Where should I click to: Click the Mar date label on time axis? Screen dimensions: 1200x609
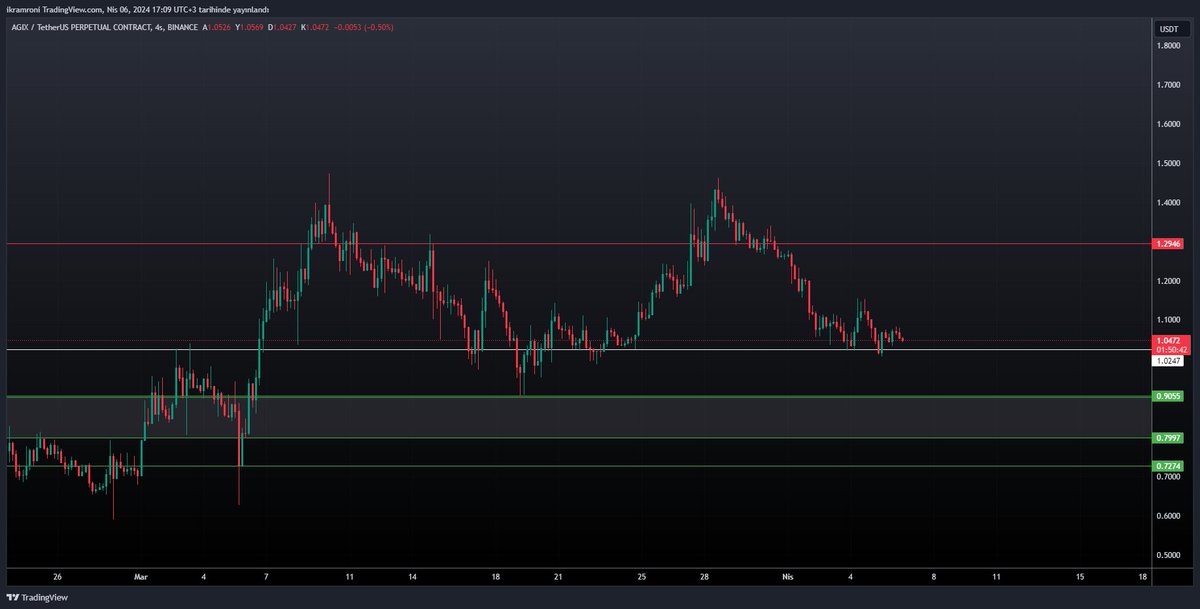(x=141, y=577)
